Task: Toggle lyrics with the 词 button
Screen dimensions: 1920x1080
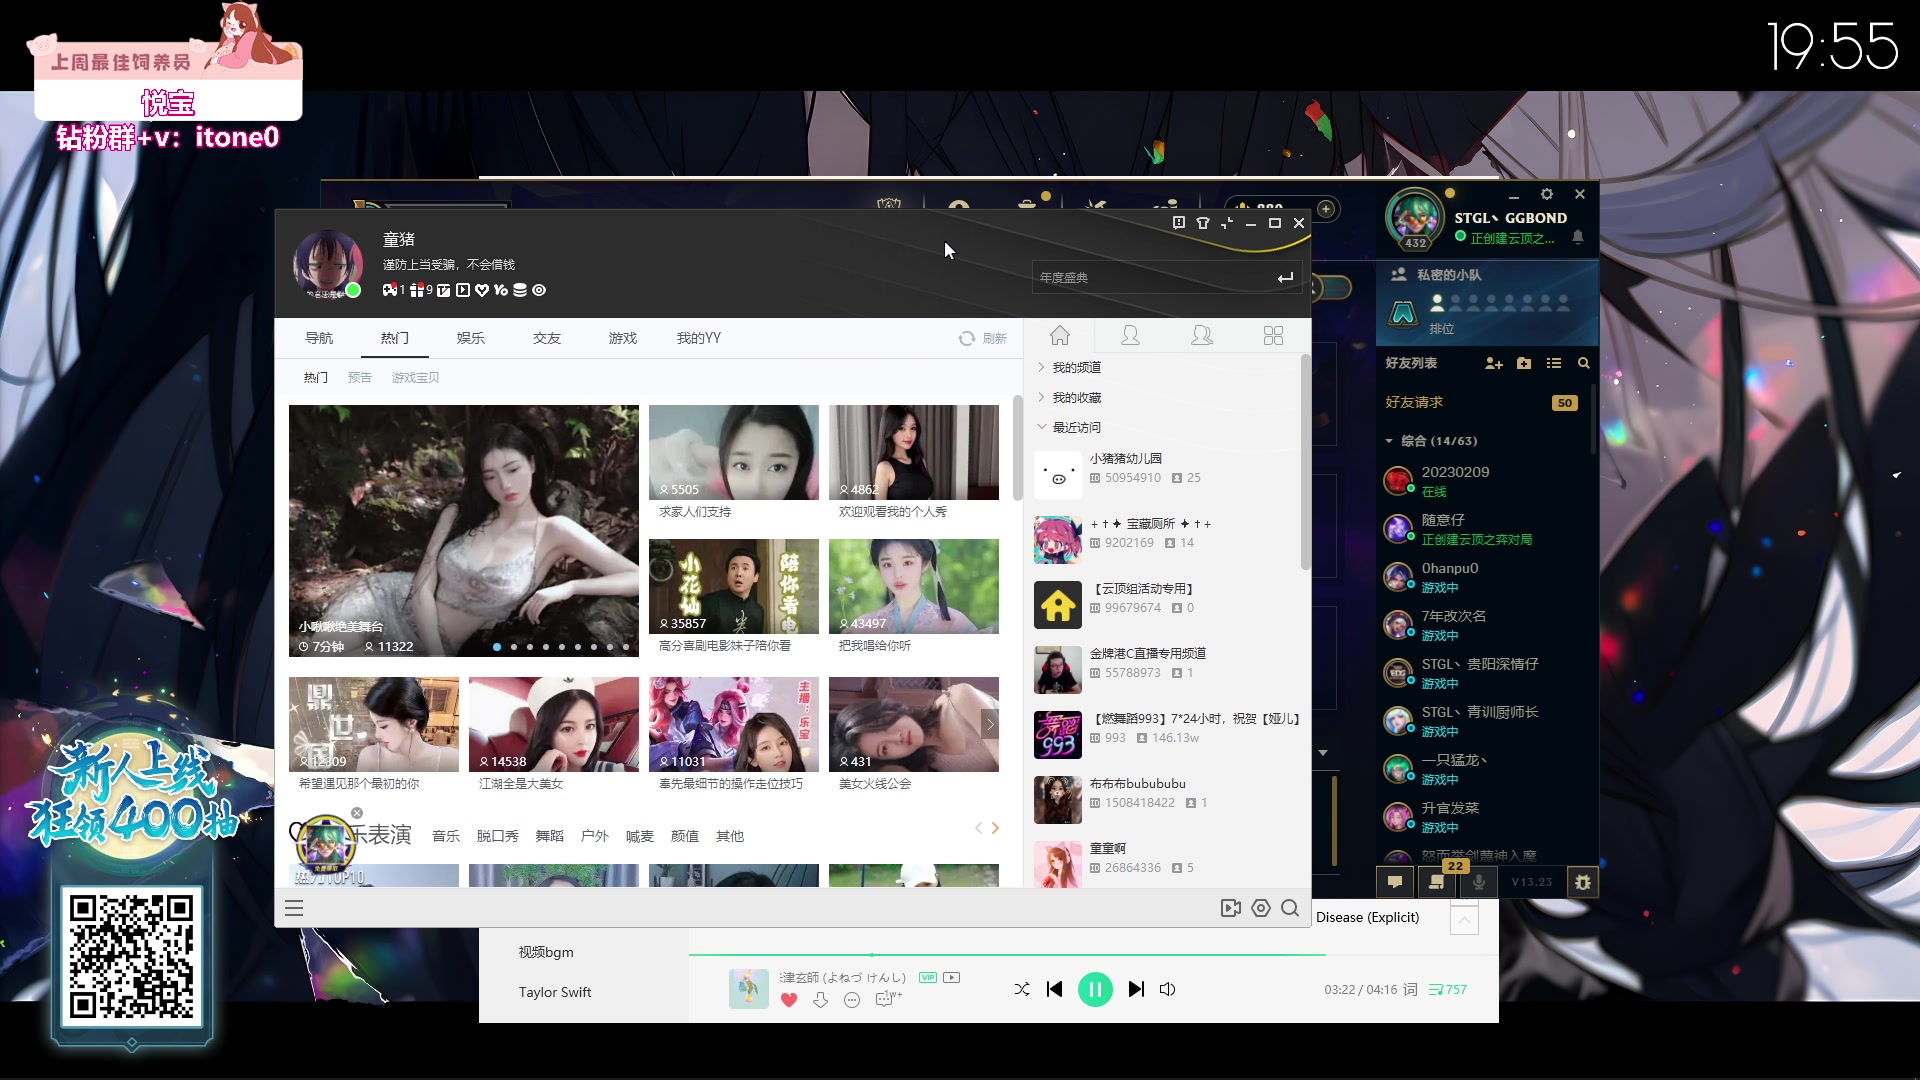Action: click(x=1411, y=989)
